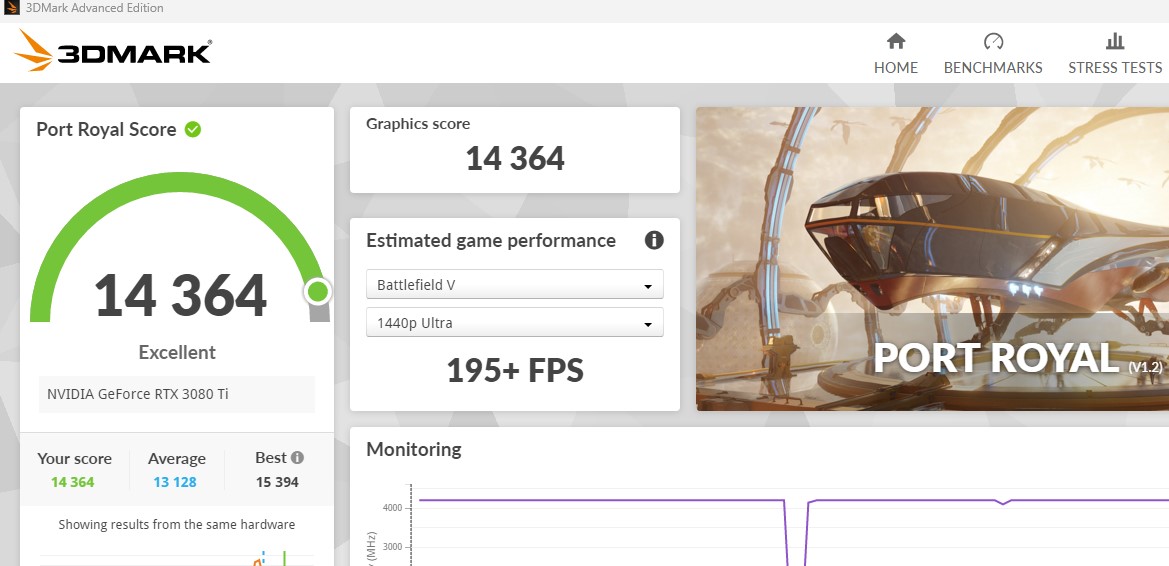Screen dimensions: 1169x566
Task: Select the Stress Tests bar chart icon
Action: pyautogui.click(x=1115, y=41)
